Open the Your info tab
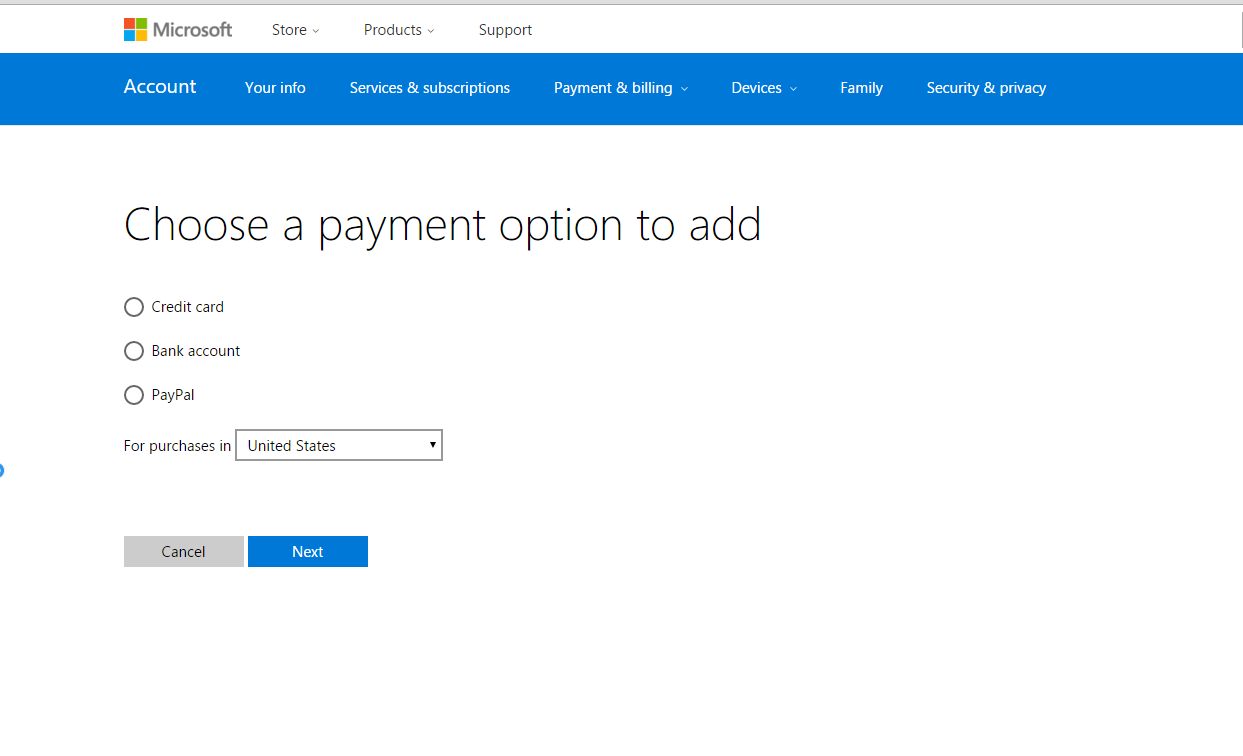This screenshot has height=756, width=1243. coord(275,88)
